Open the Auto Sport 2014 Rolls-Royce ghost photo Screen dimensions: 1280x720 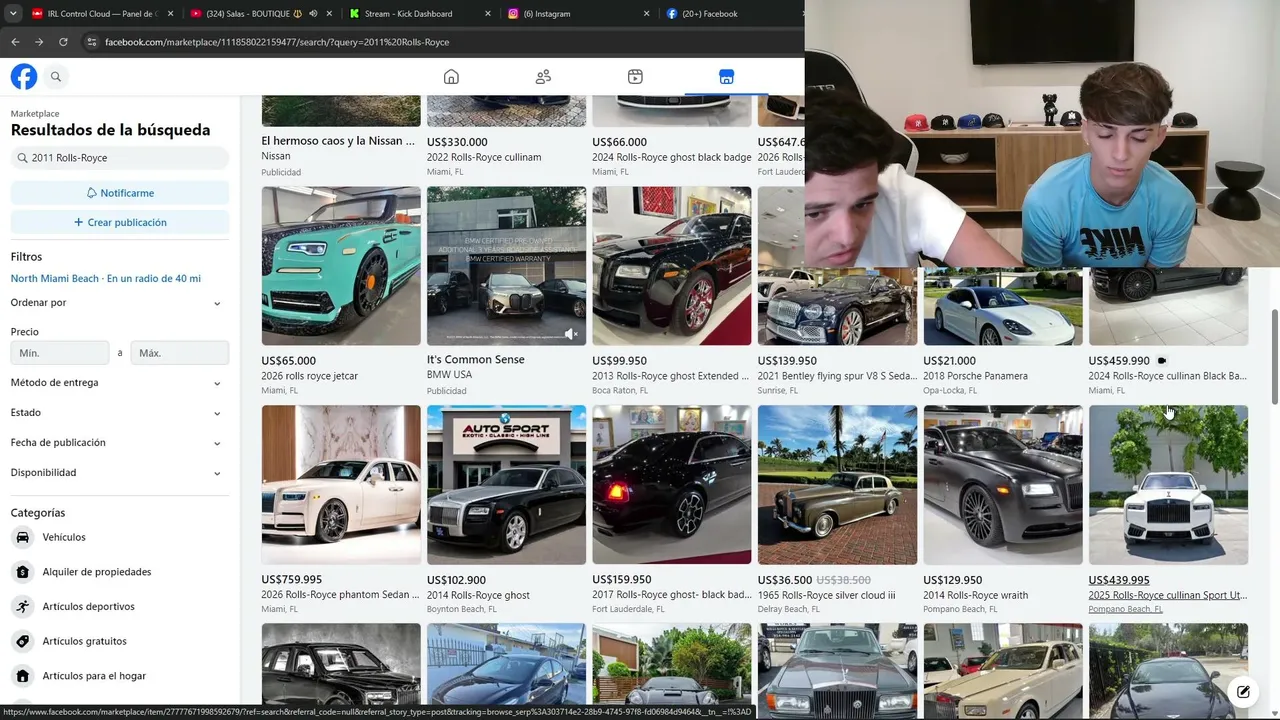[x=507, y=485]
